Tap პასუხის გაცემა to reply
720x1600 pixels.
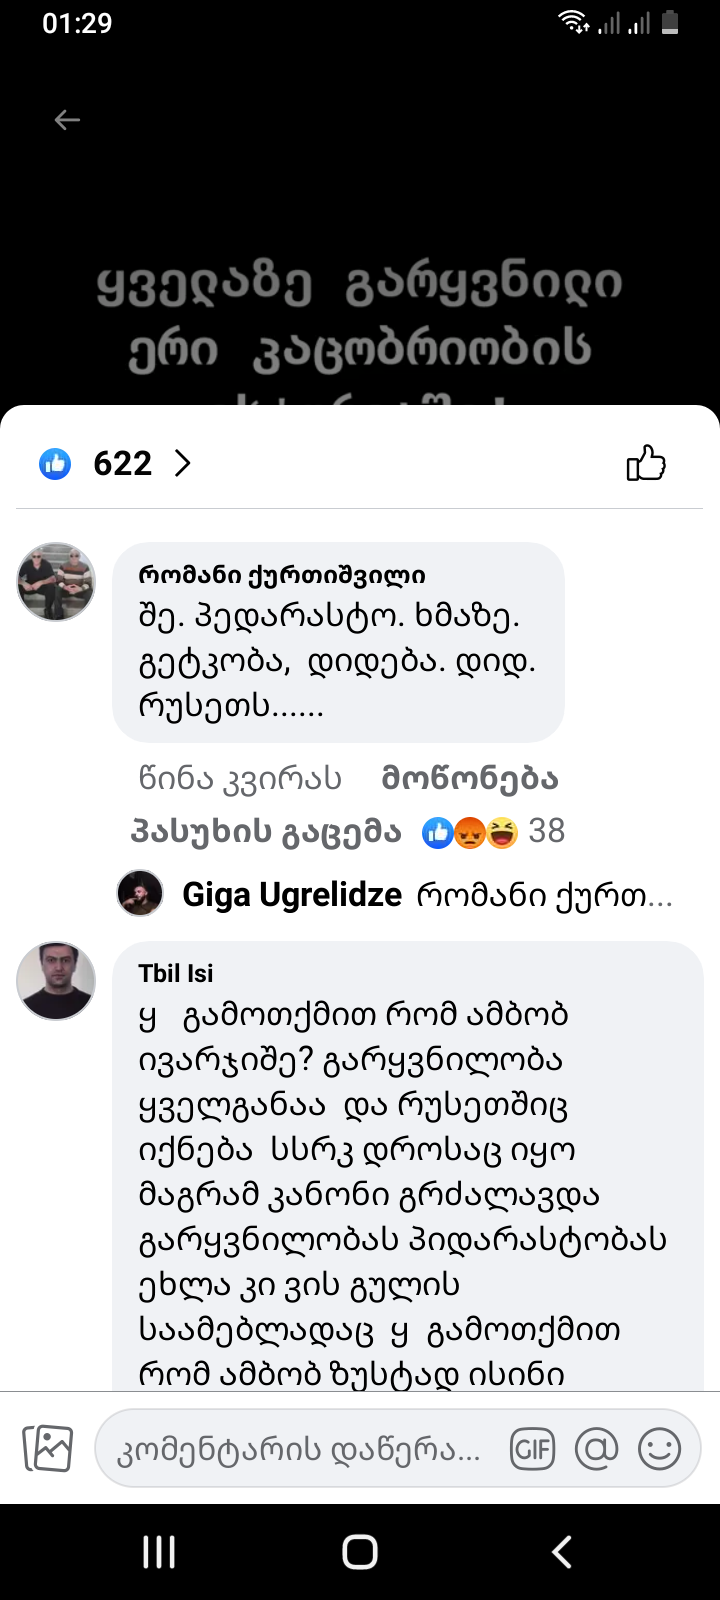266,831
